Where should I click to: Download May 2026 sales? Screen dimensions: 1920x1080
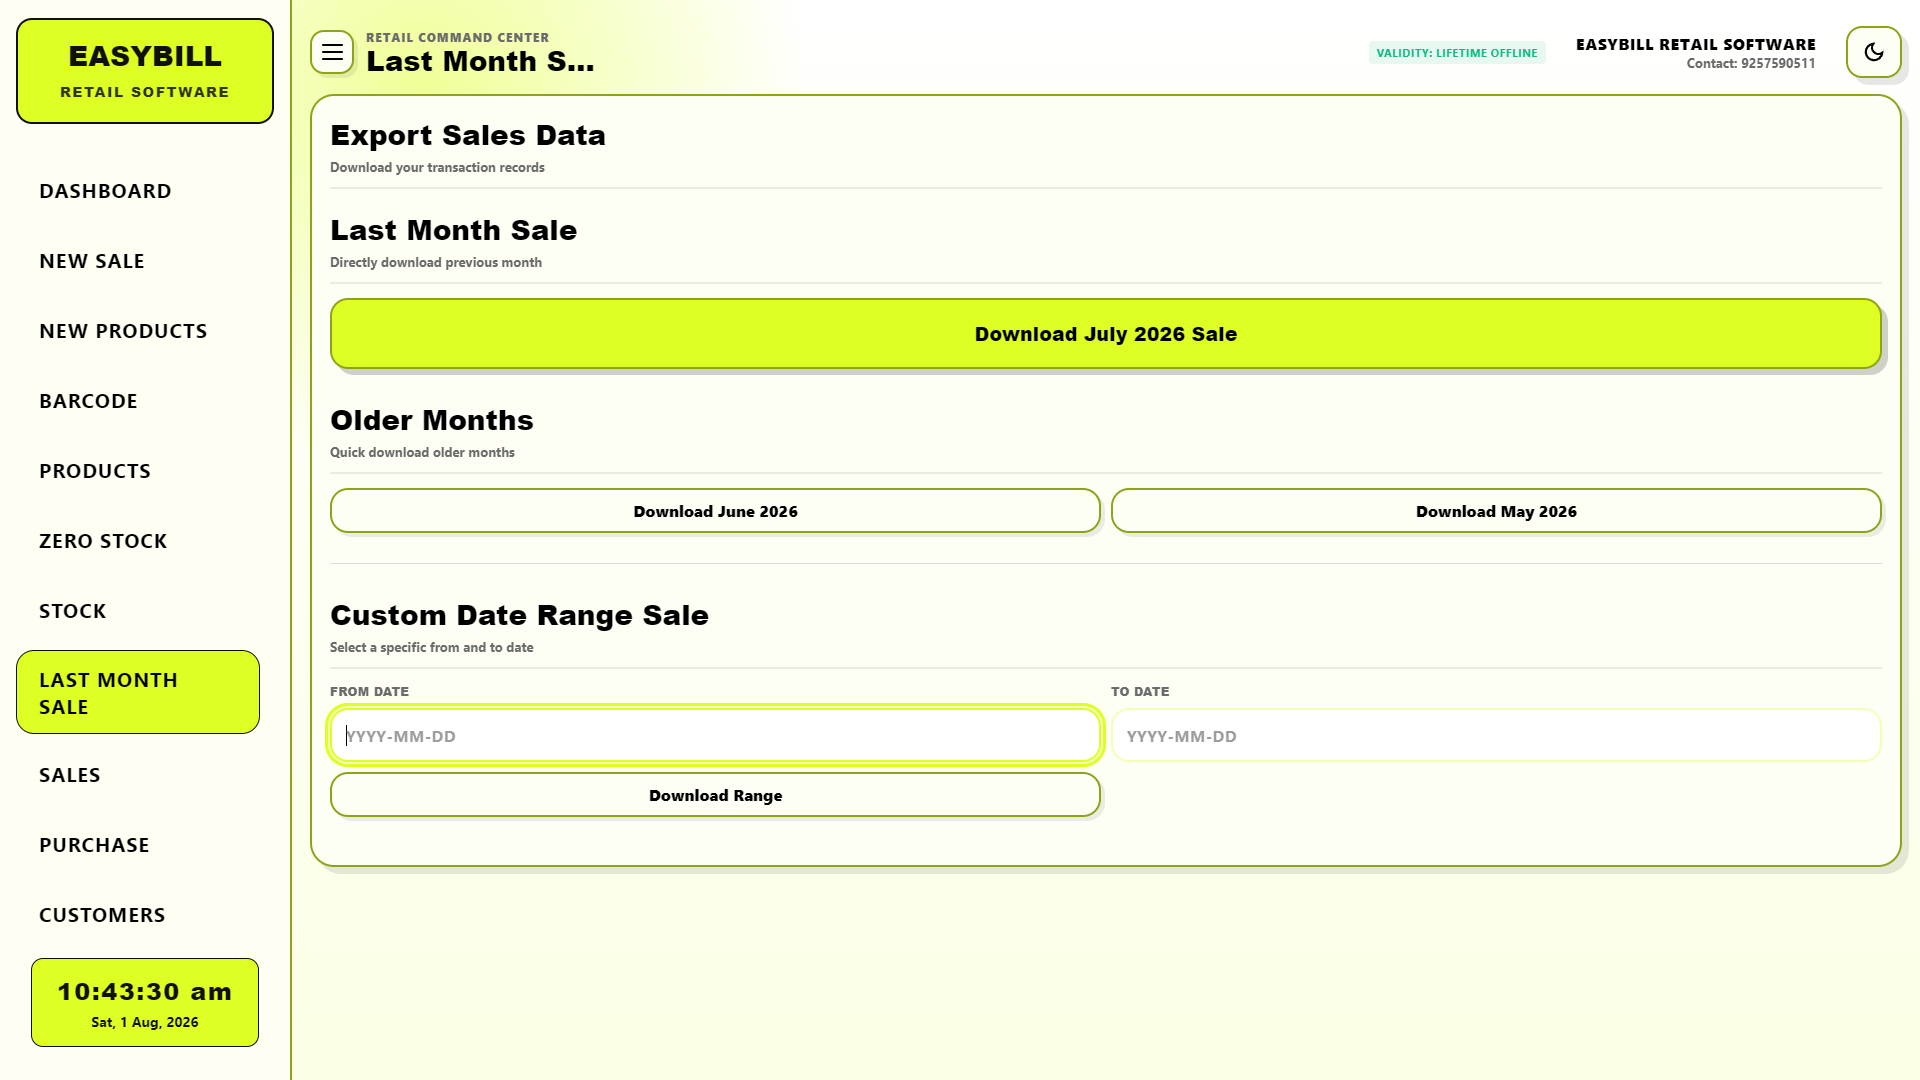(x=1496, y=511)
